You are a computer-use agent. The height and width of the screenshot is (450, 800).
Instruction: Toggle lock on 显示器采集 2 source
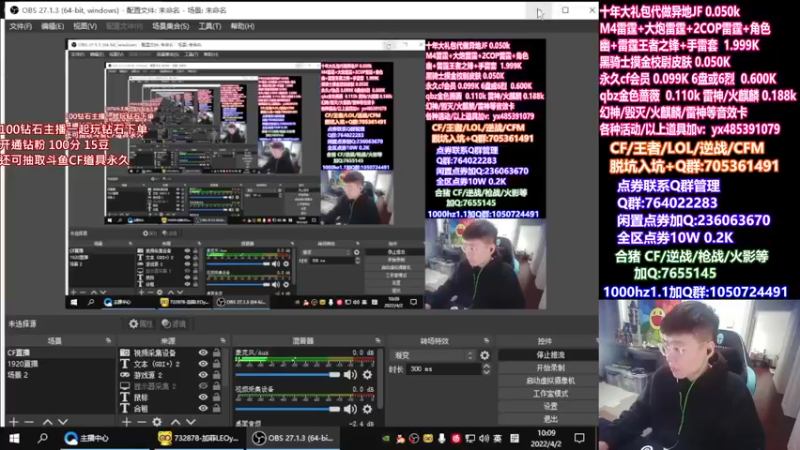point(217,386)
